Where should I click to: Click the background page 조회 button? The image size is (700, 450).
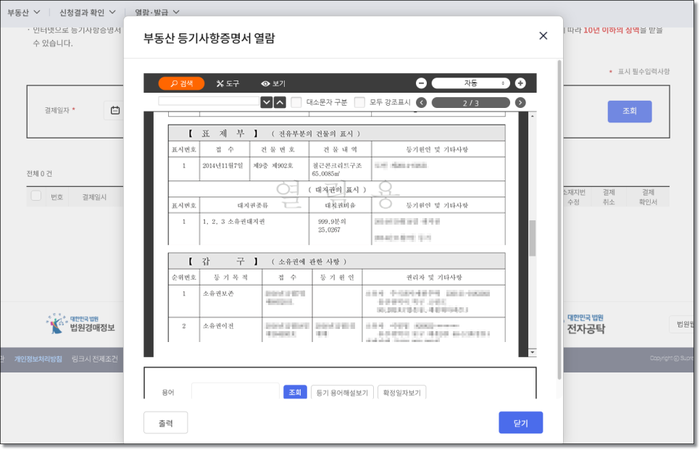click(x=629, y=111)
